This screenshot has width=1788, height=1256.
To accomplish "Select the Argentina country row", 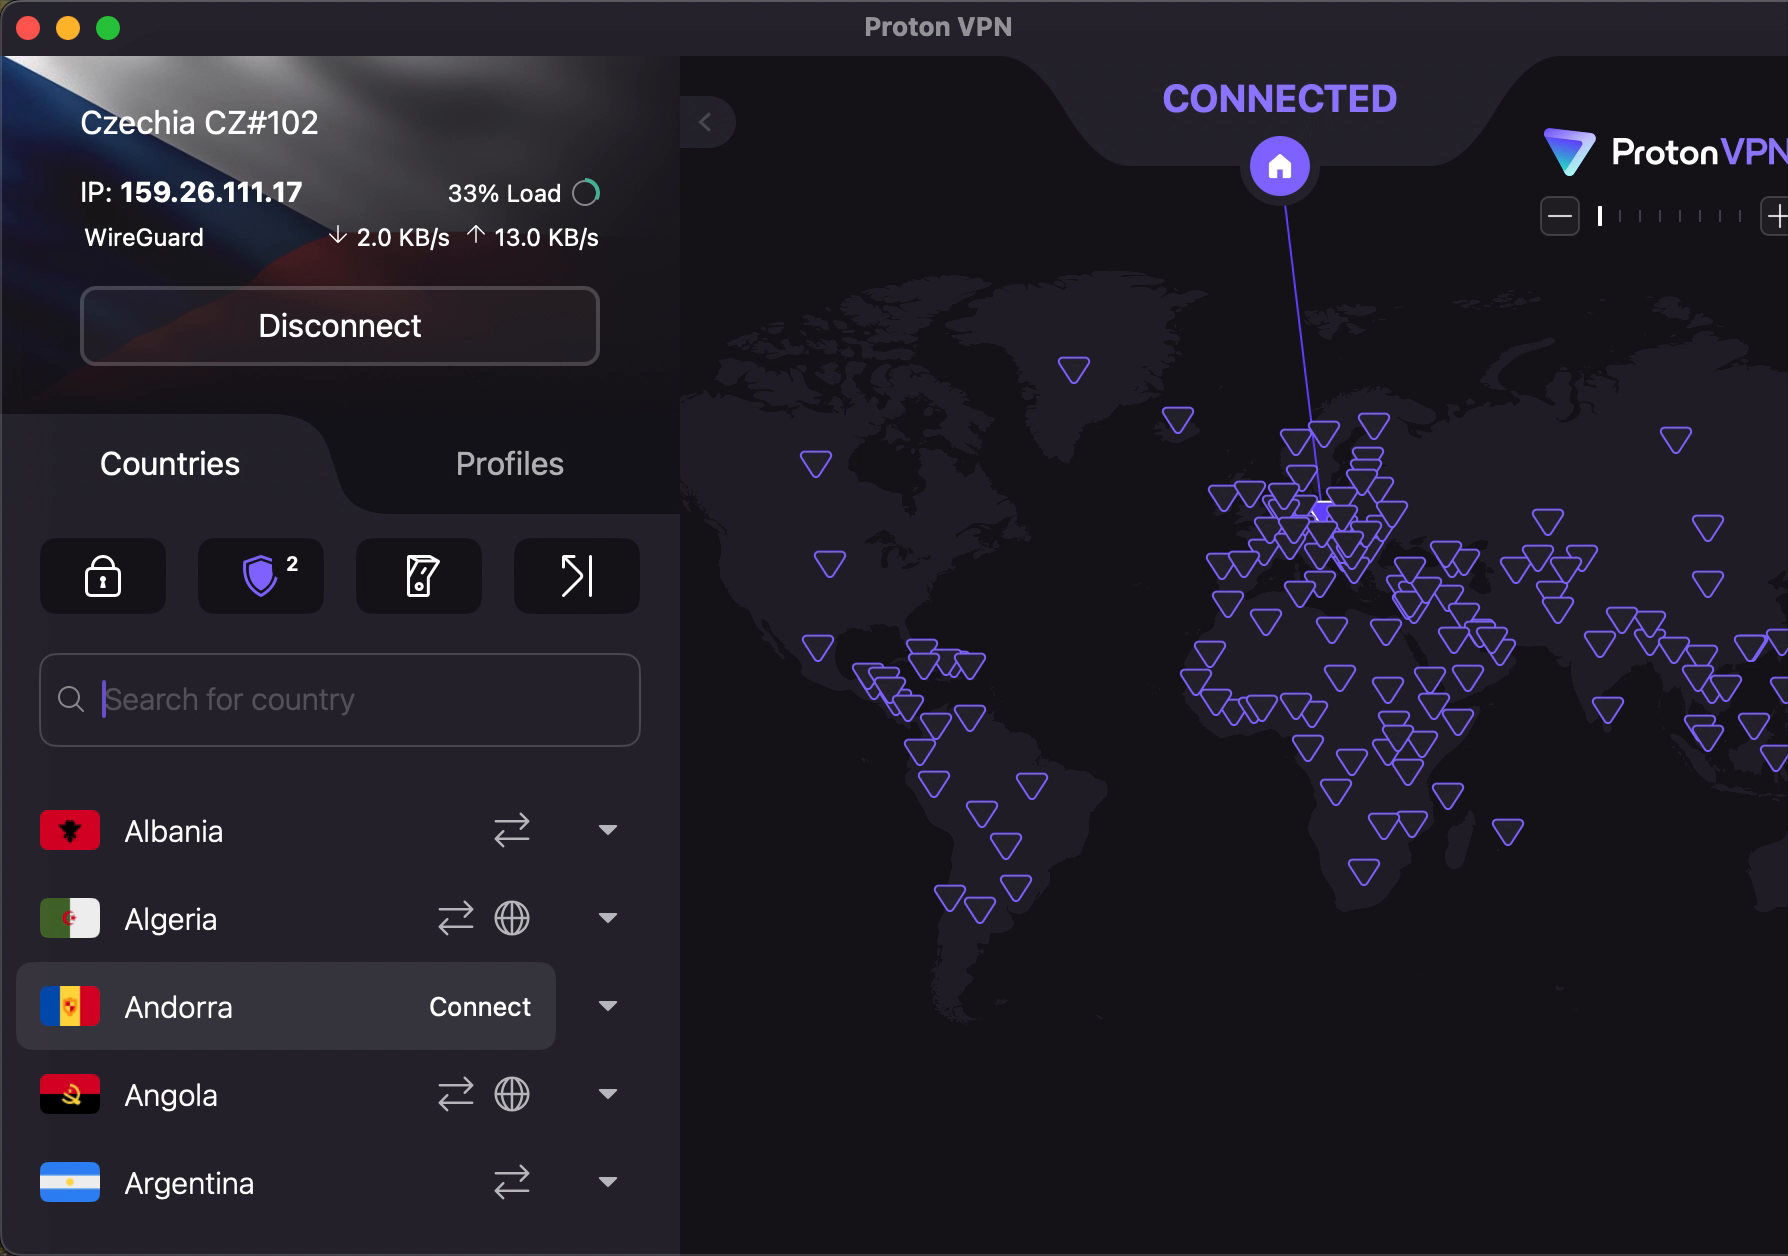I will click(x=286, y=1183).
